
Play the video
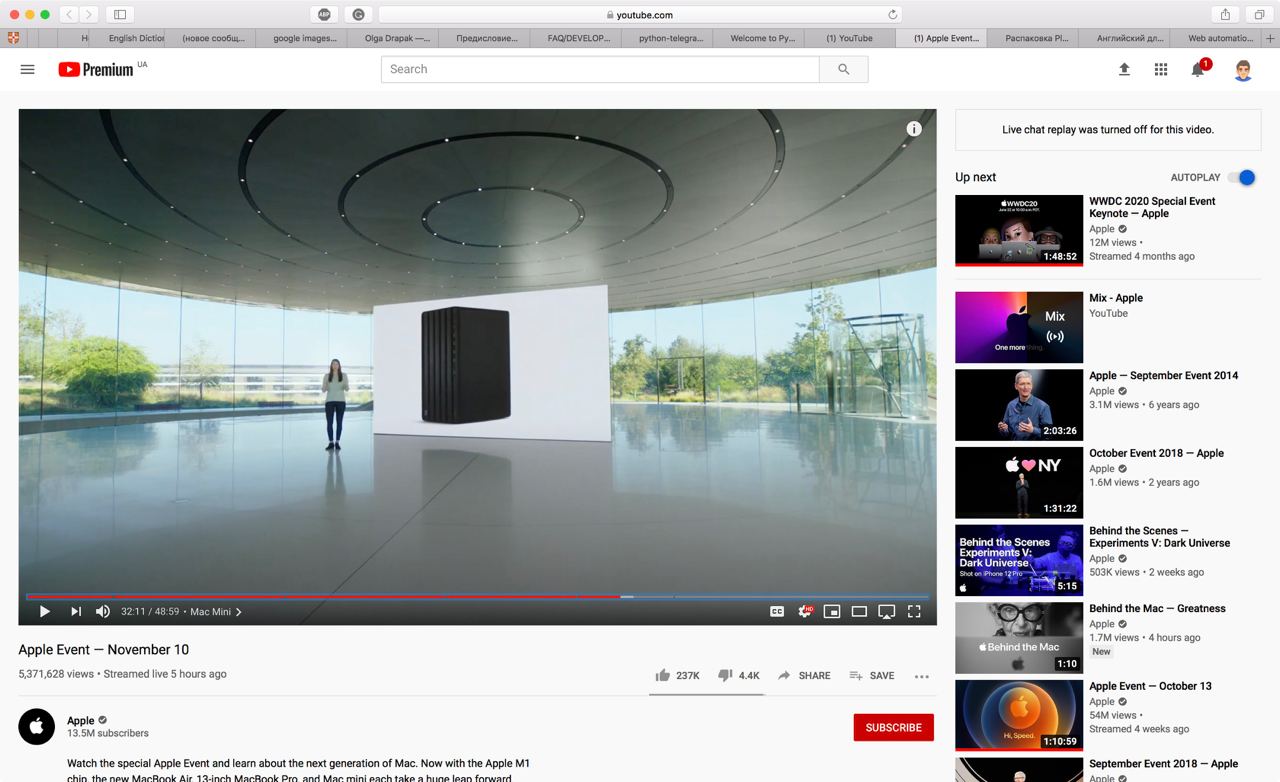coord(44,611)
